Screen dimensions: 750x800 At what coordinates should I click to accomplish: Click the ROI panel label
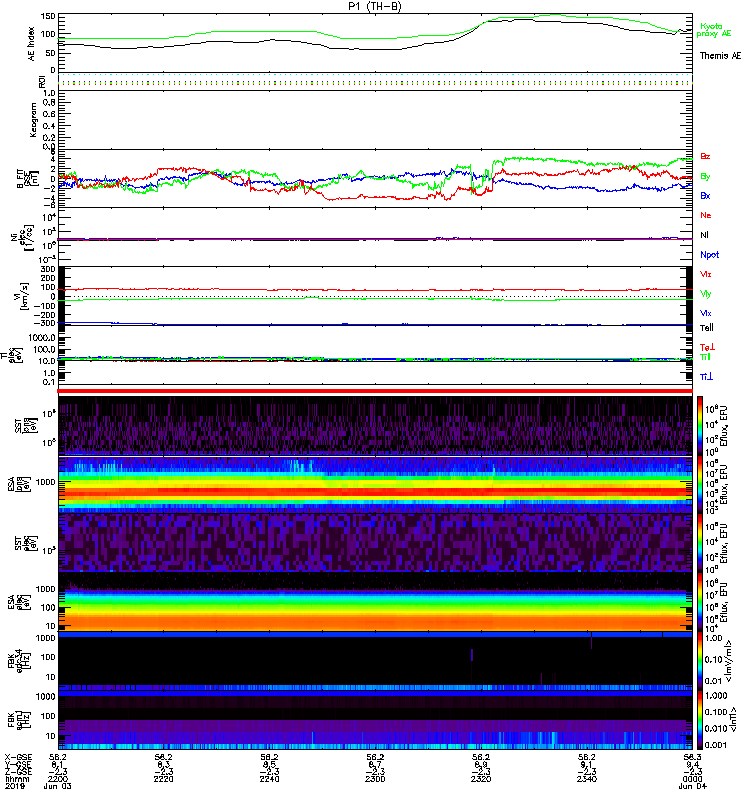click(42, 82)
